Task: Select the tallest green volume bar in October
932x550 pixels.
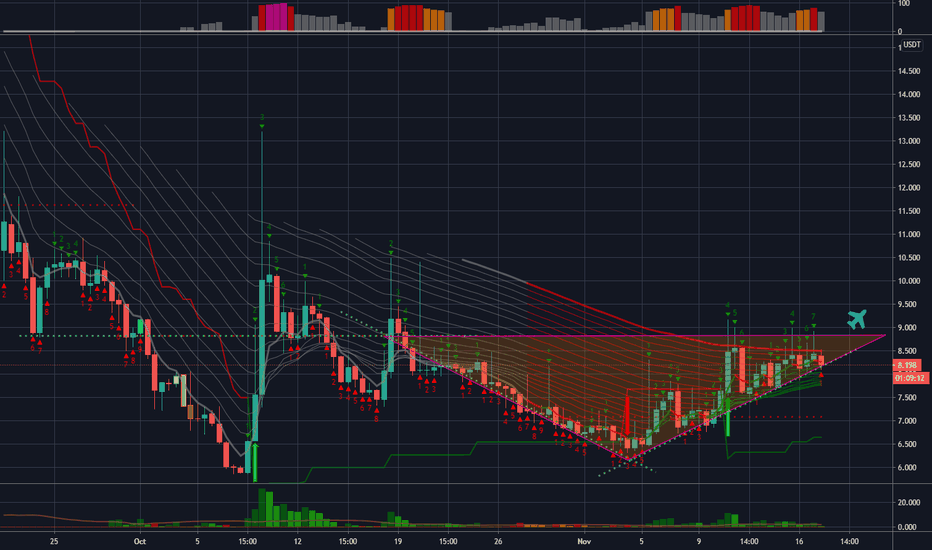Action: pos(262,507)
